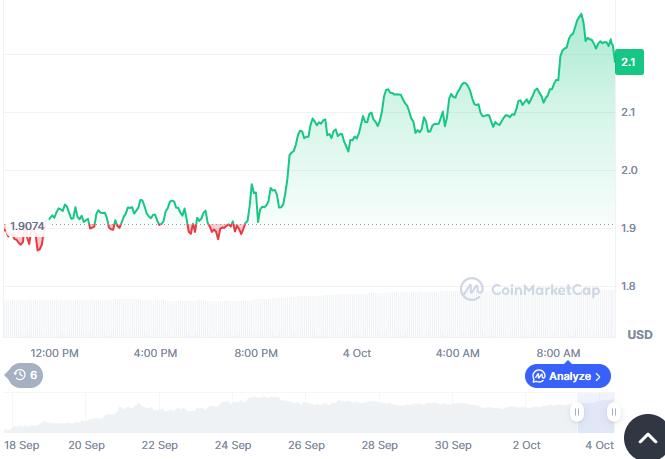Click the scroll-to-top arrow button
This screenshot has width=665, height=459.
coord(645,438)
